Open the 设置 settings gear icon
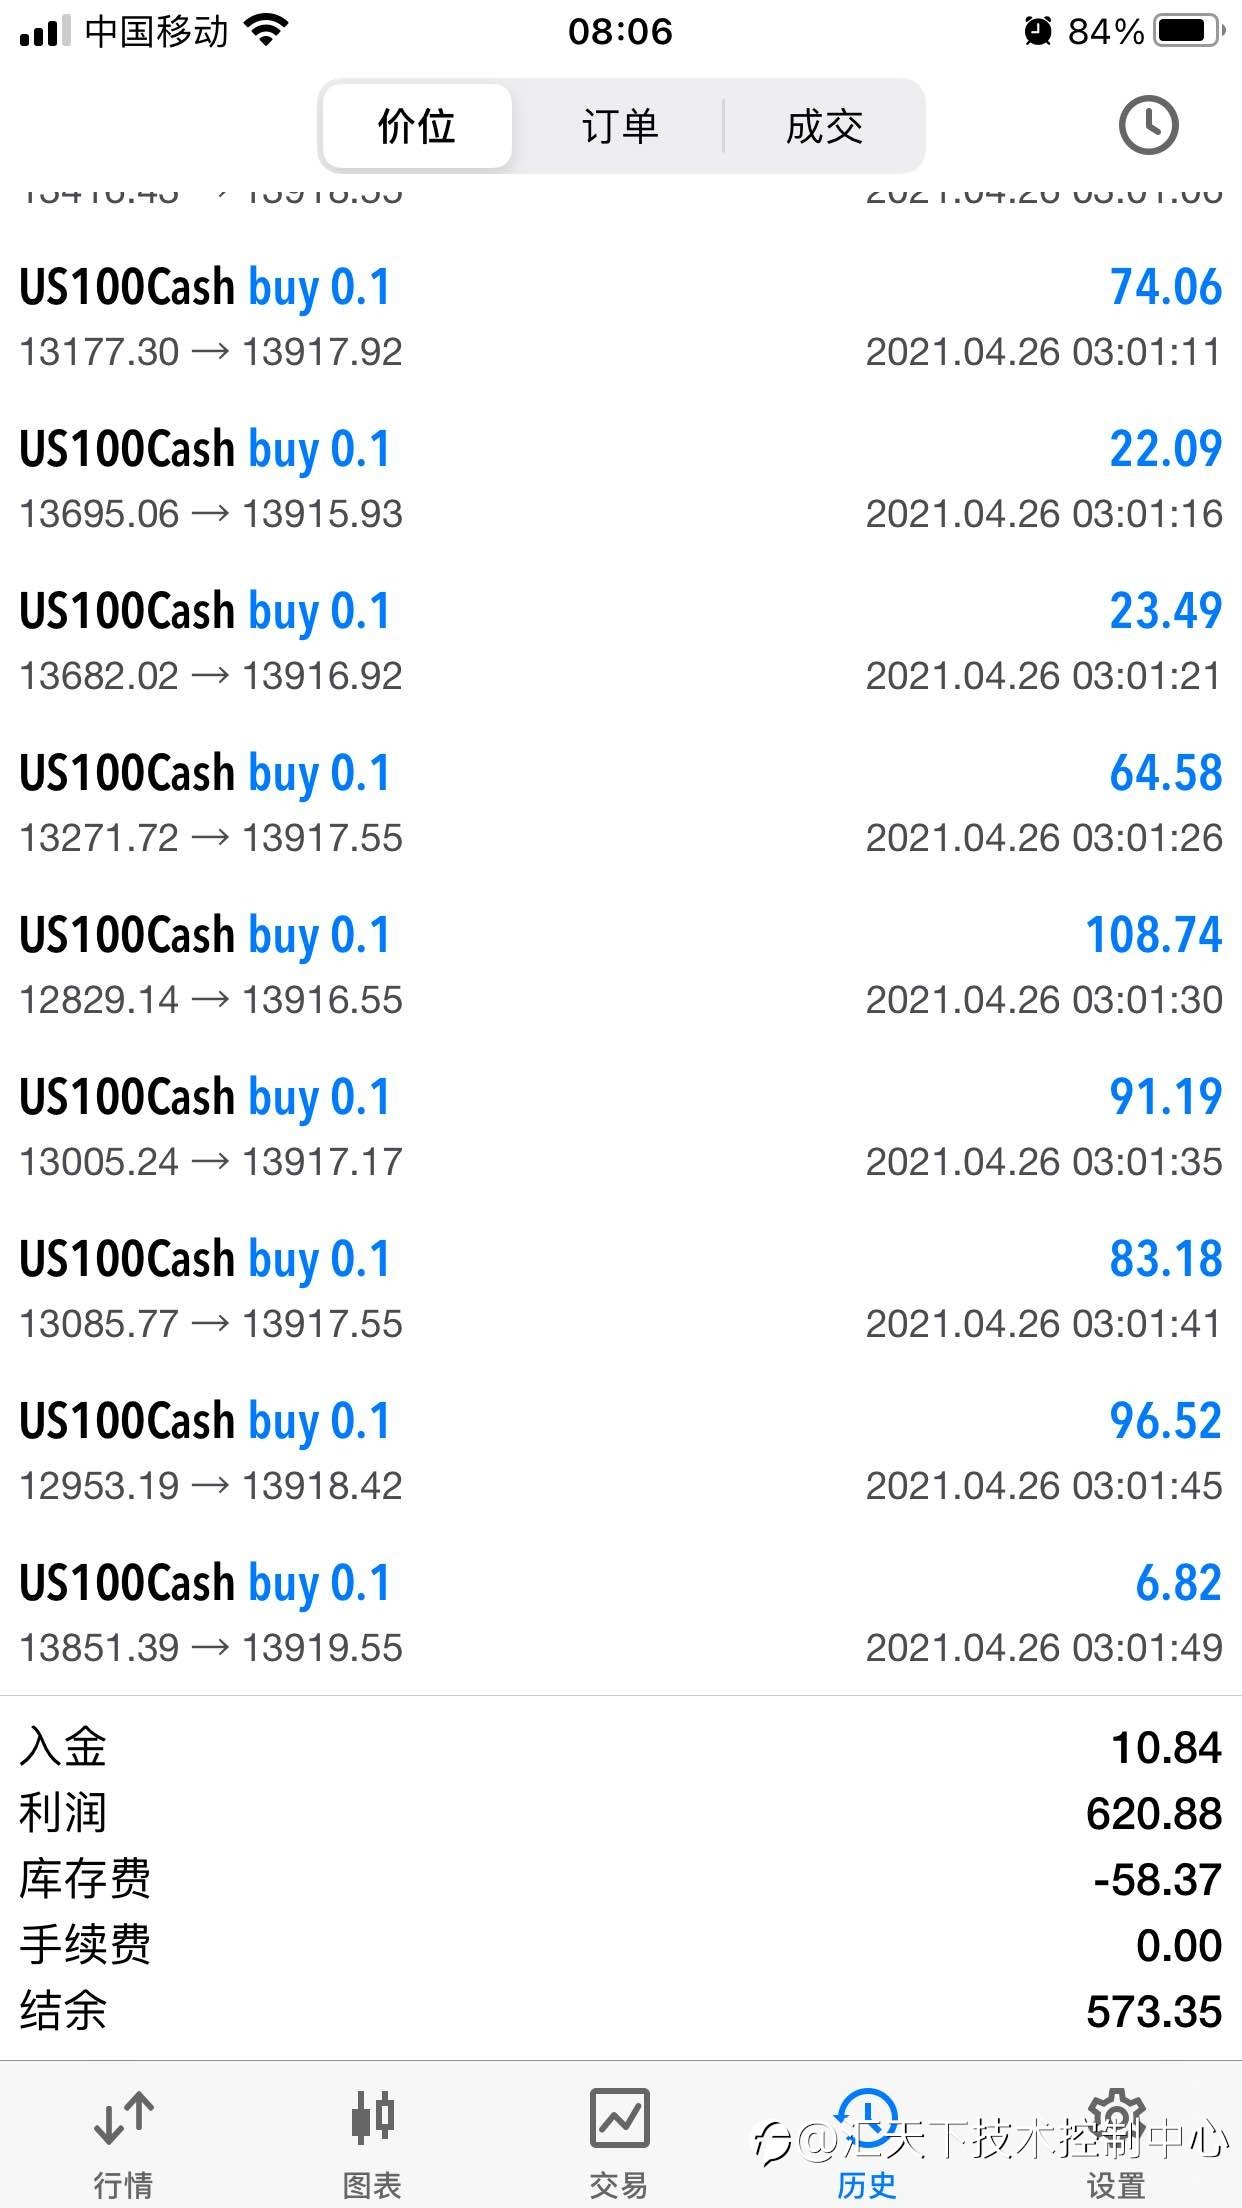The width and height of the screenshot is (1242, 2208). pyautogui.click(x=1116, y=2118)
